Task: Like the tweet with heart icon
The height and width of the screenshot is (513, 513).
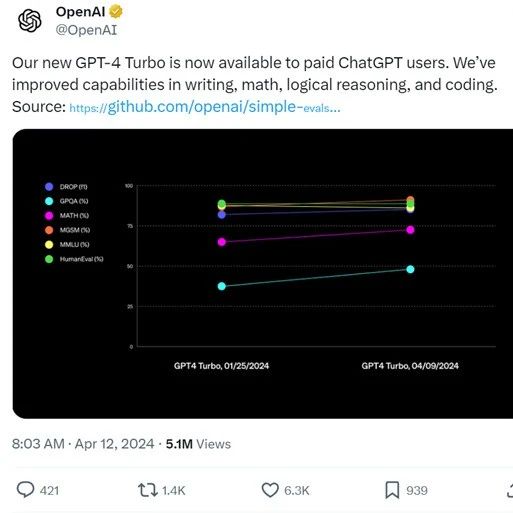Action: (x=270, y=490)
